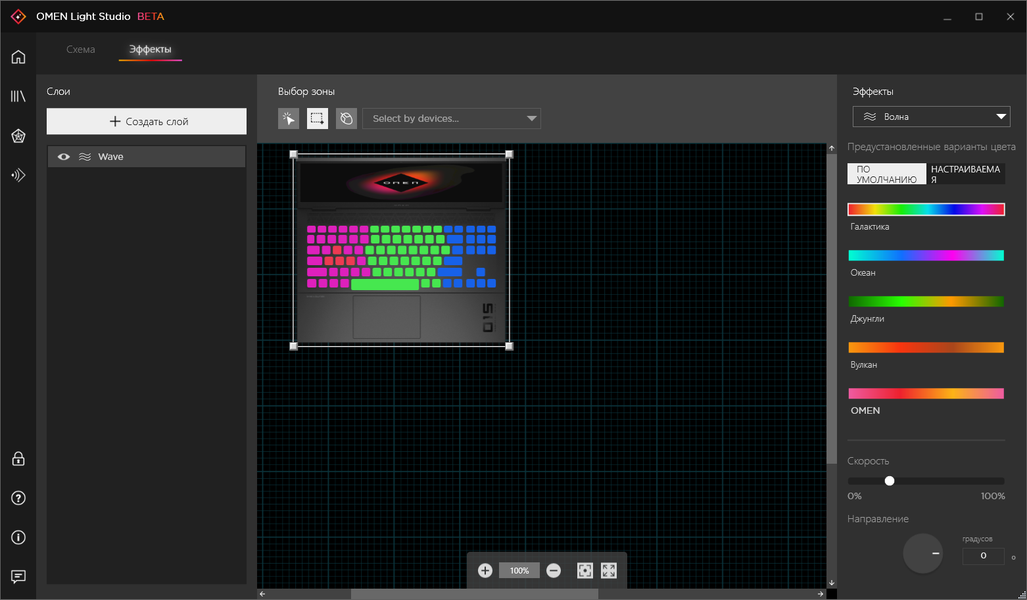Choose the Вулкан color preset
The width and height of the screenshot is (1027, 600).
click(926, 347)
